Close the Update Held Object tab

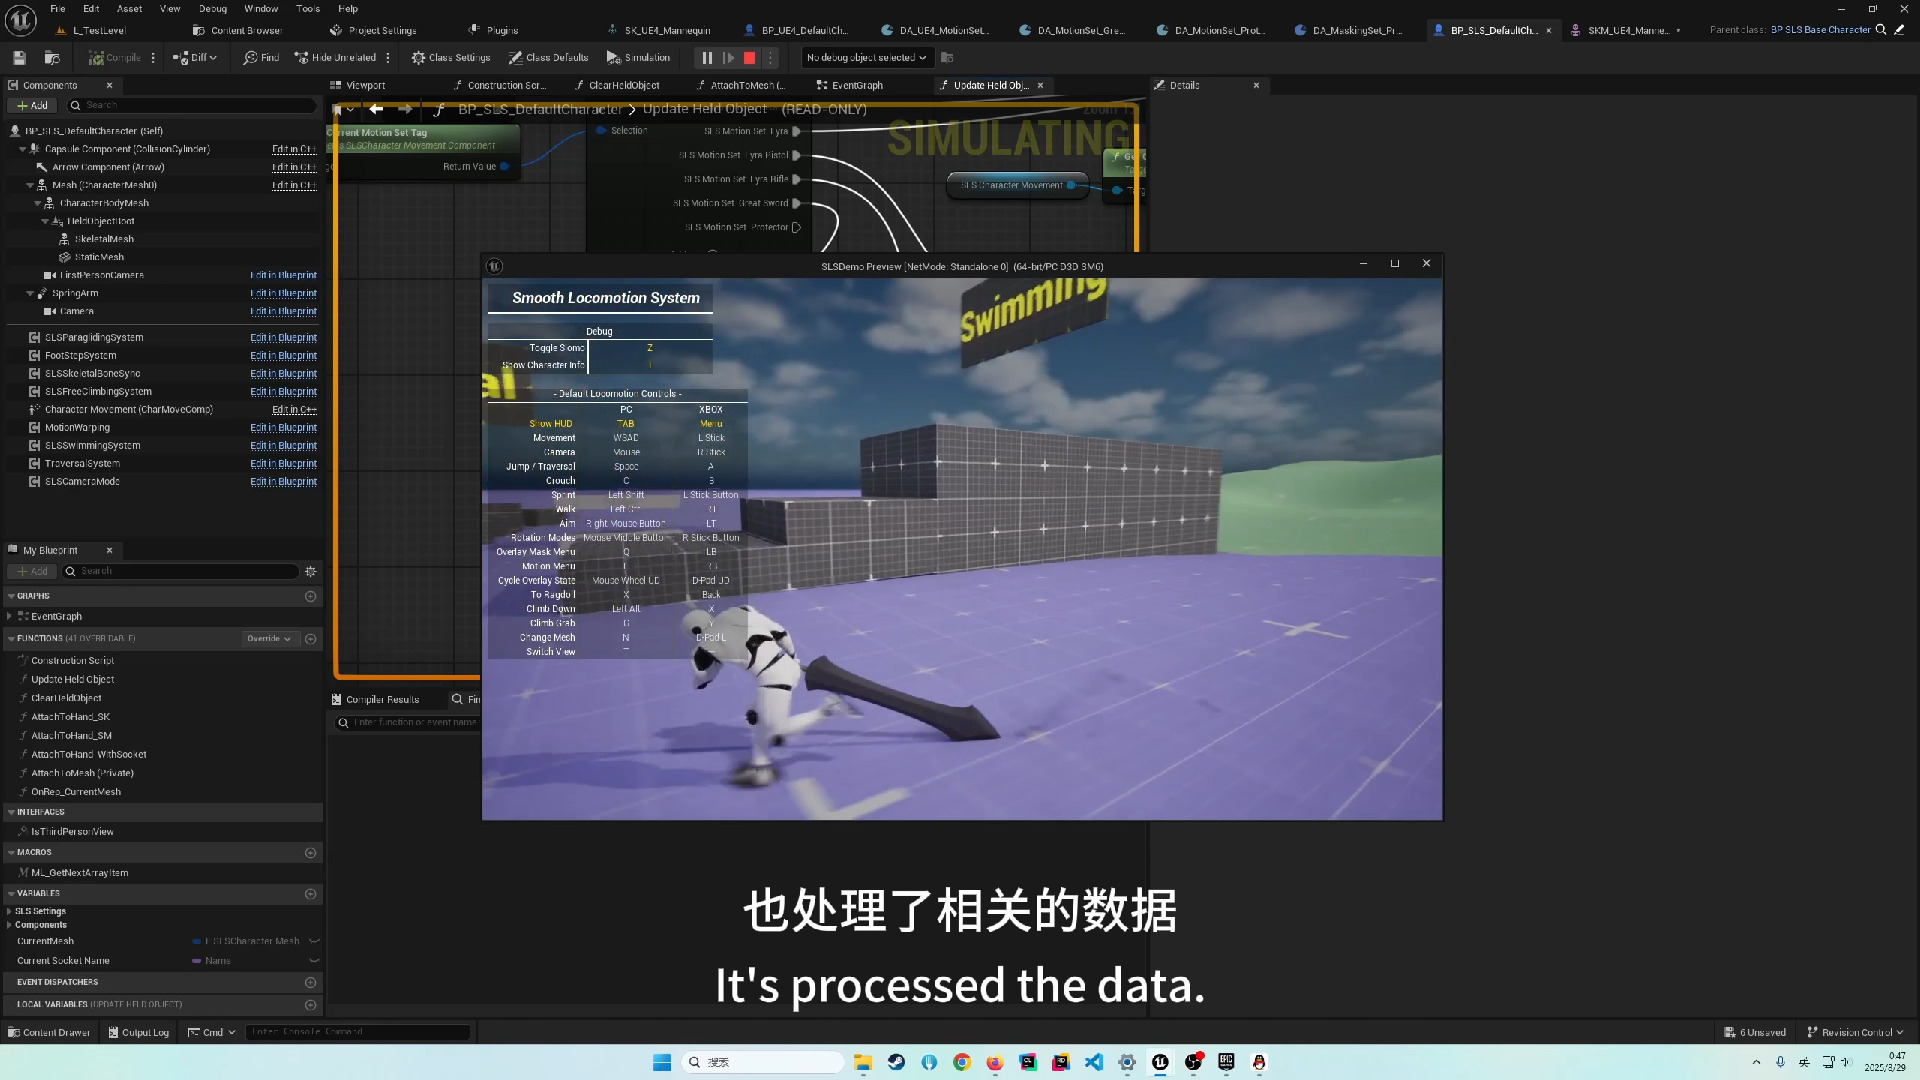(1040, 86)
